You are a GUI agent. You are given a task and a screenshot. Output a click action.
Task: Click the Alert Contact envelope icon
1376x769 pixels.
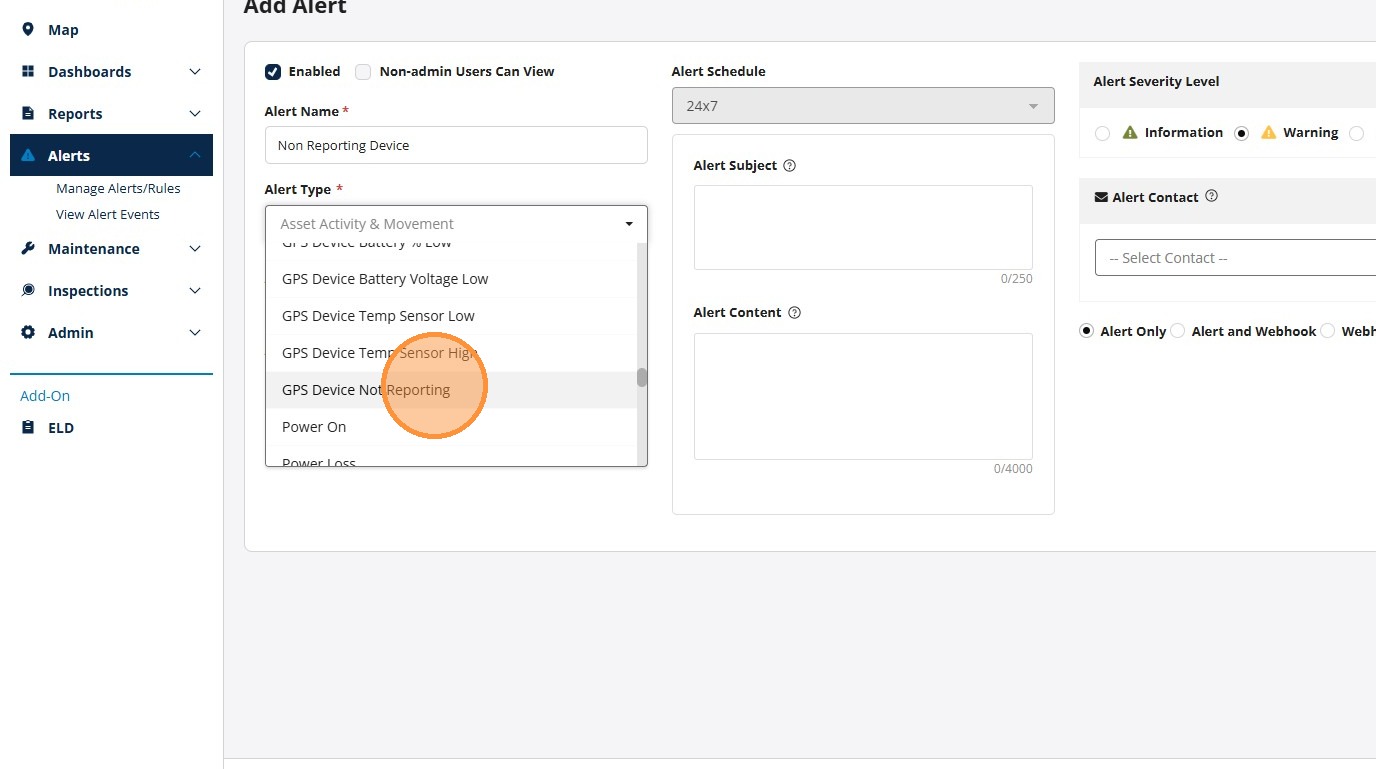1101,198
